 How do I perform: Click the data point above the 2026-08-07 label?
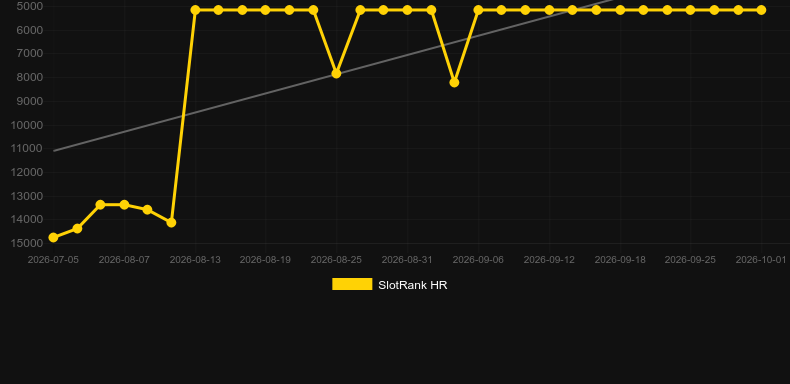pos(124,205)
